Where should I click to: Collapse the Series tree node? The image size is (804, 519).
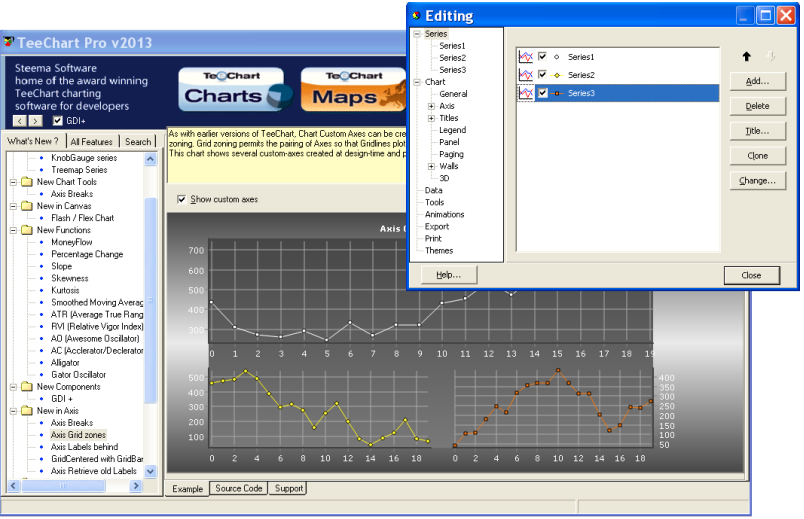(417, 34)
